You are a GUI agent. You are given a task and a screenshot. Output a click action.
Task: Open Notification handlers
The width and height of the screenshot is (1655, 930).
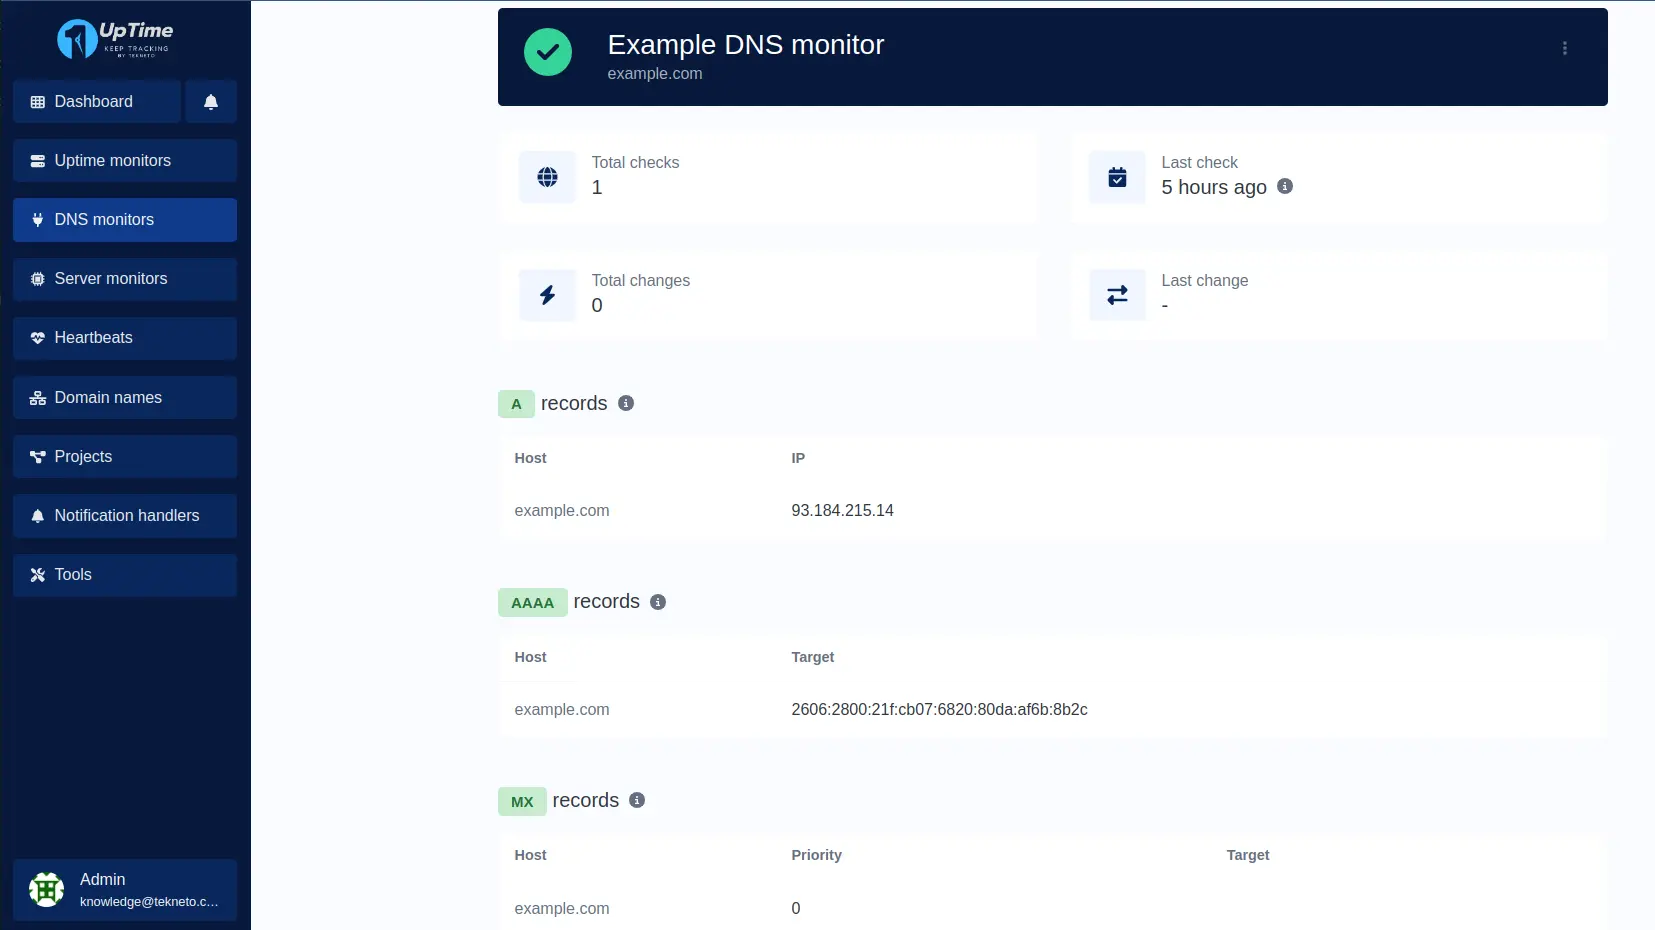point(125,516)
